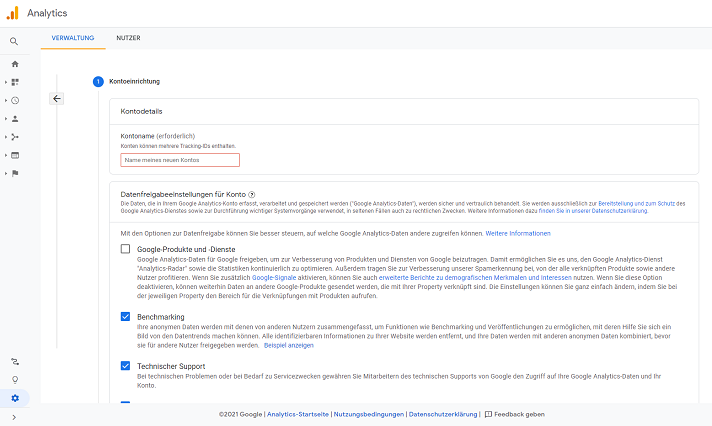Expand the Acquisition section arrow
Image resolution: width=712 pixels, height=426 pixels.
pos(6,137)
